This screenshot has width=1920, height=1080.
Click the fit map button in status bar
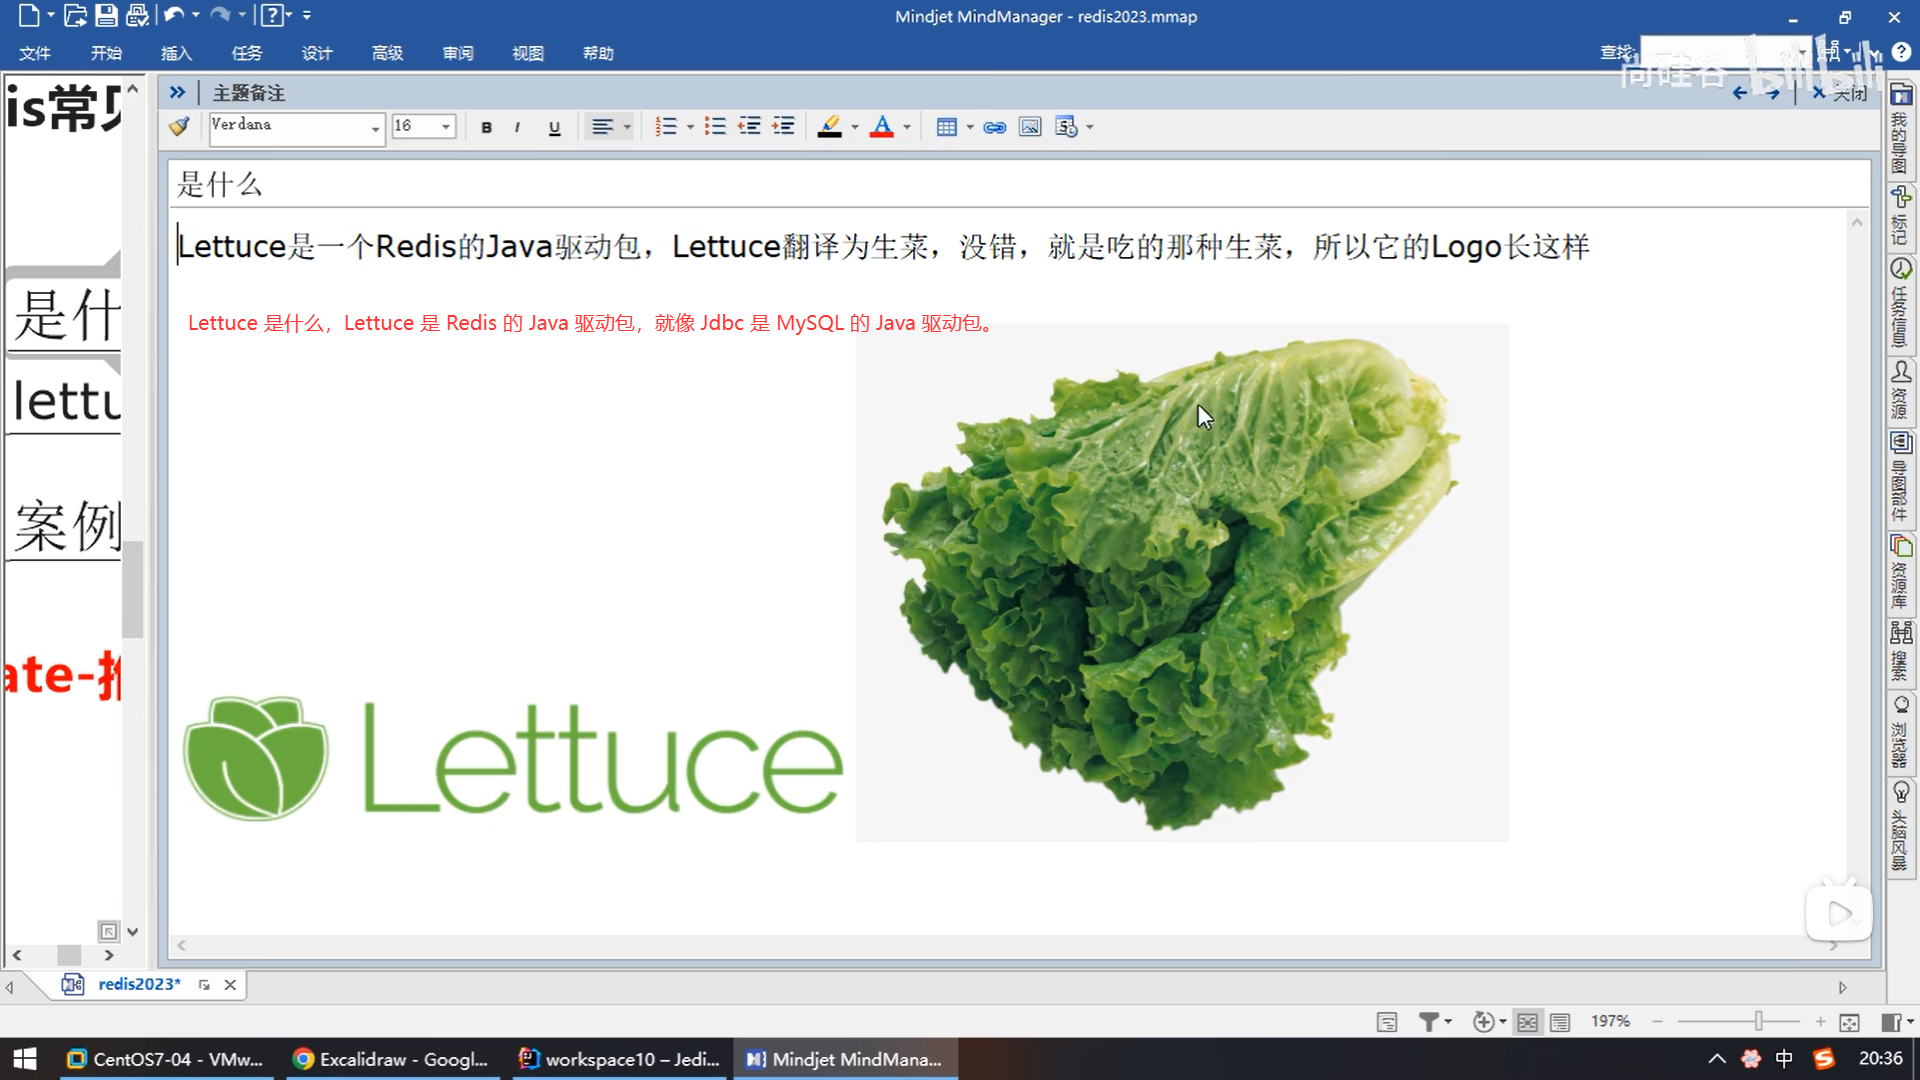[x=1849, y=1021]
